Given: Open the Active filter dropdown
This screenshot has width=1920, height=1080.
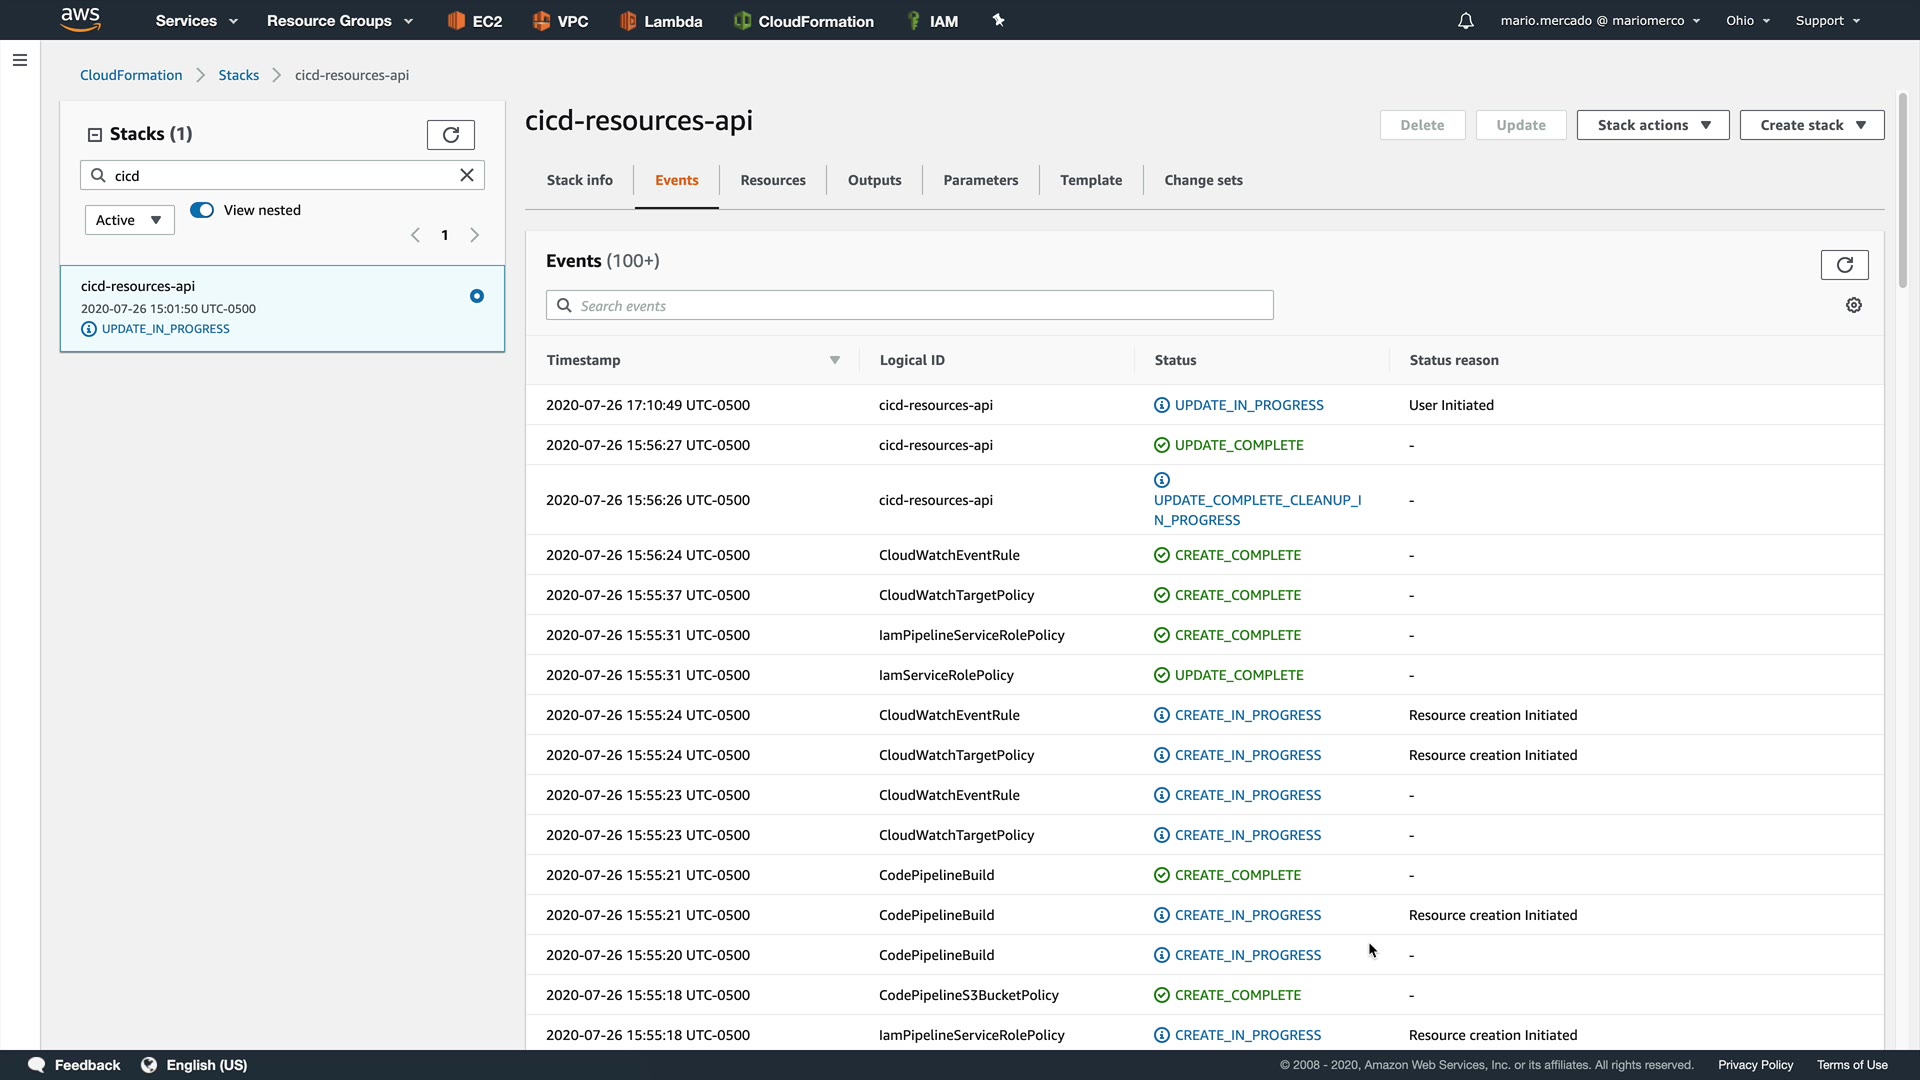Looking at the screenshot, I should 129,220.
